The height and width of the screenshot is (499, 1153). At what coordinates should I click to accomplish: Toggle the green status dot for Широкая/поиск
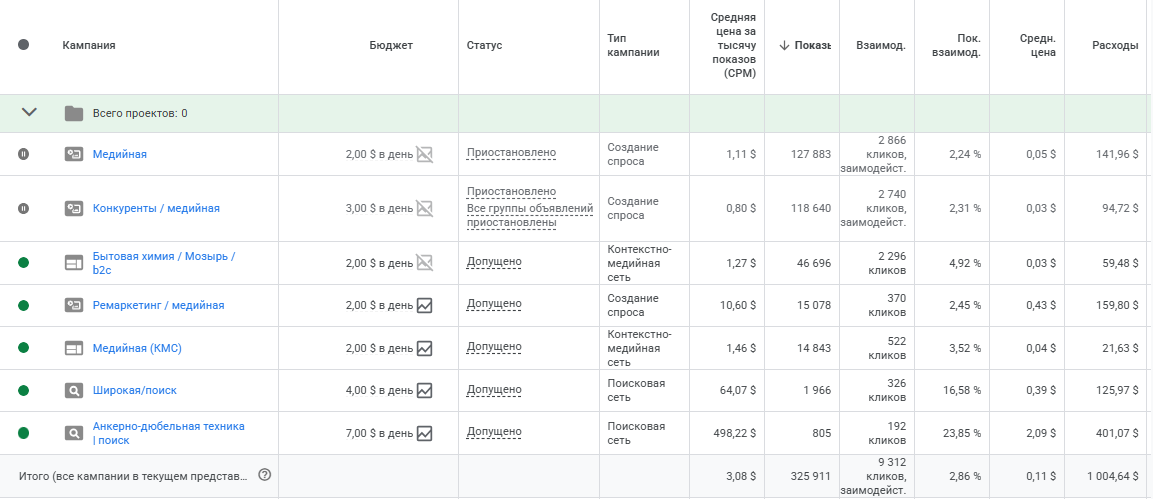[24, 390]
